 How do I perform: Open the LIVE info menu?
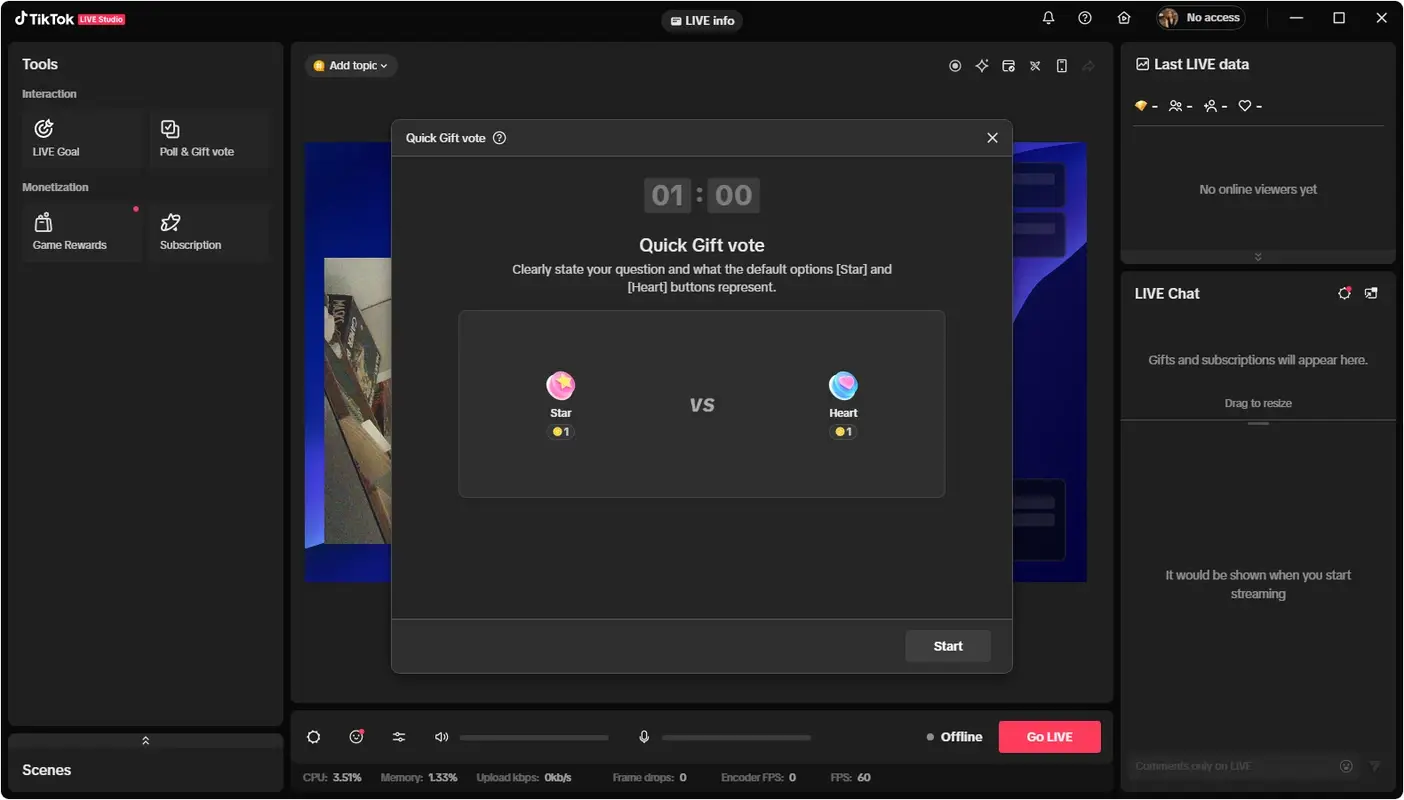(702, 20)
